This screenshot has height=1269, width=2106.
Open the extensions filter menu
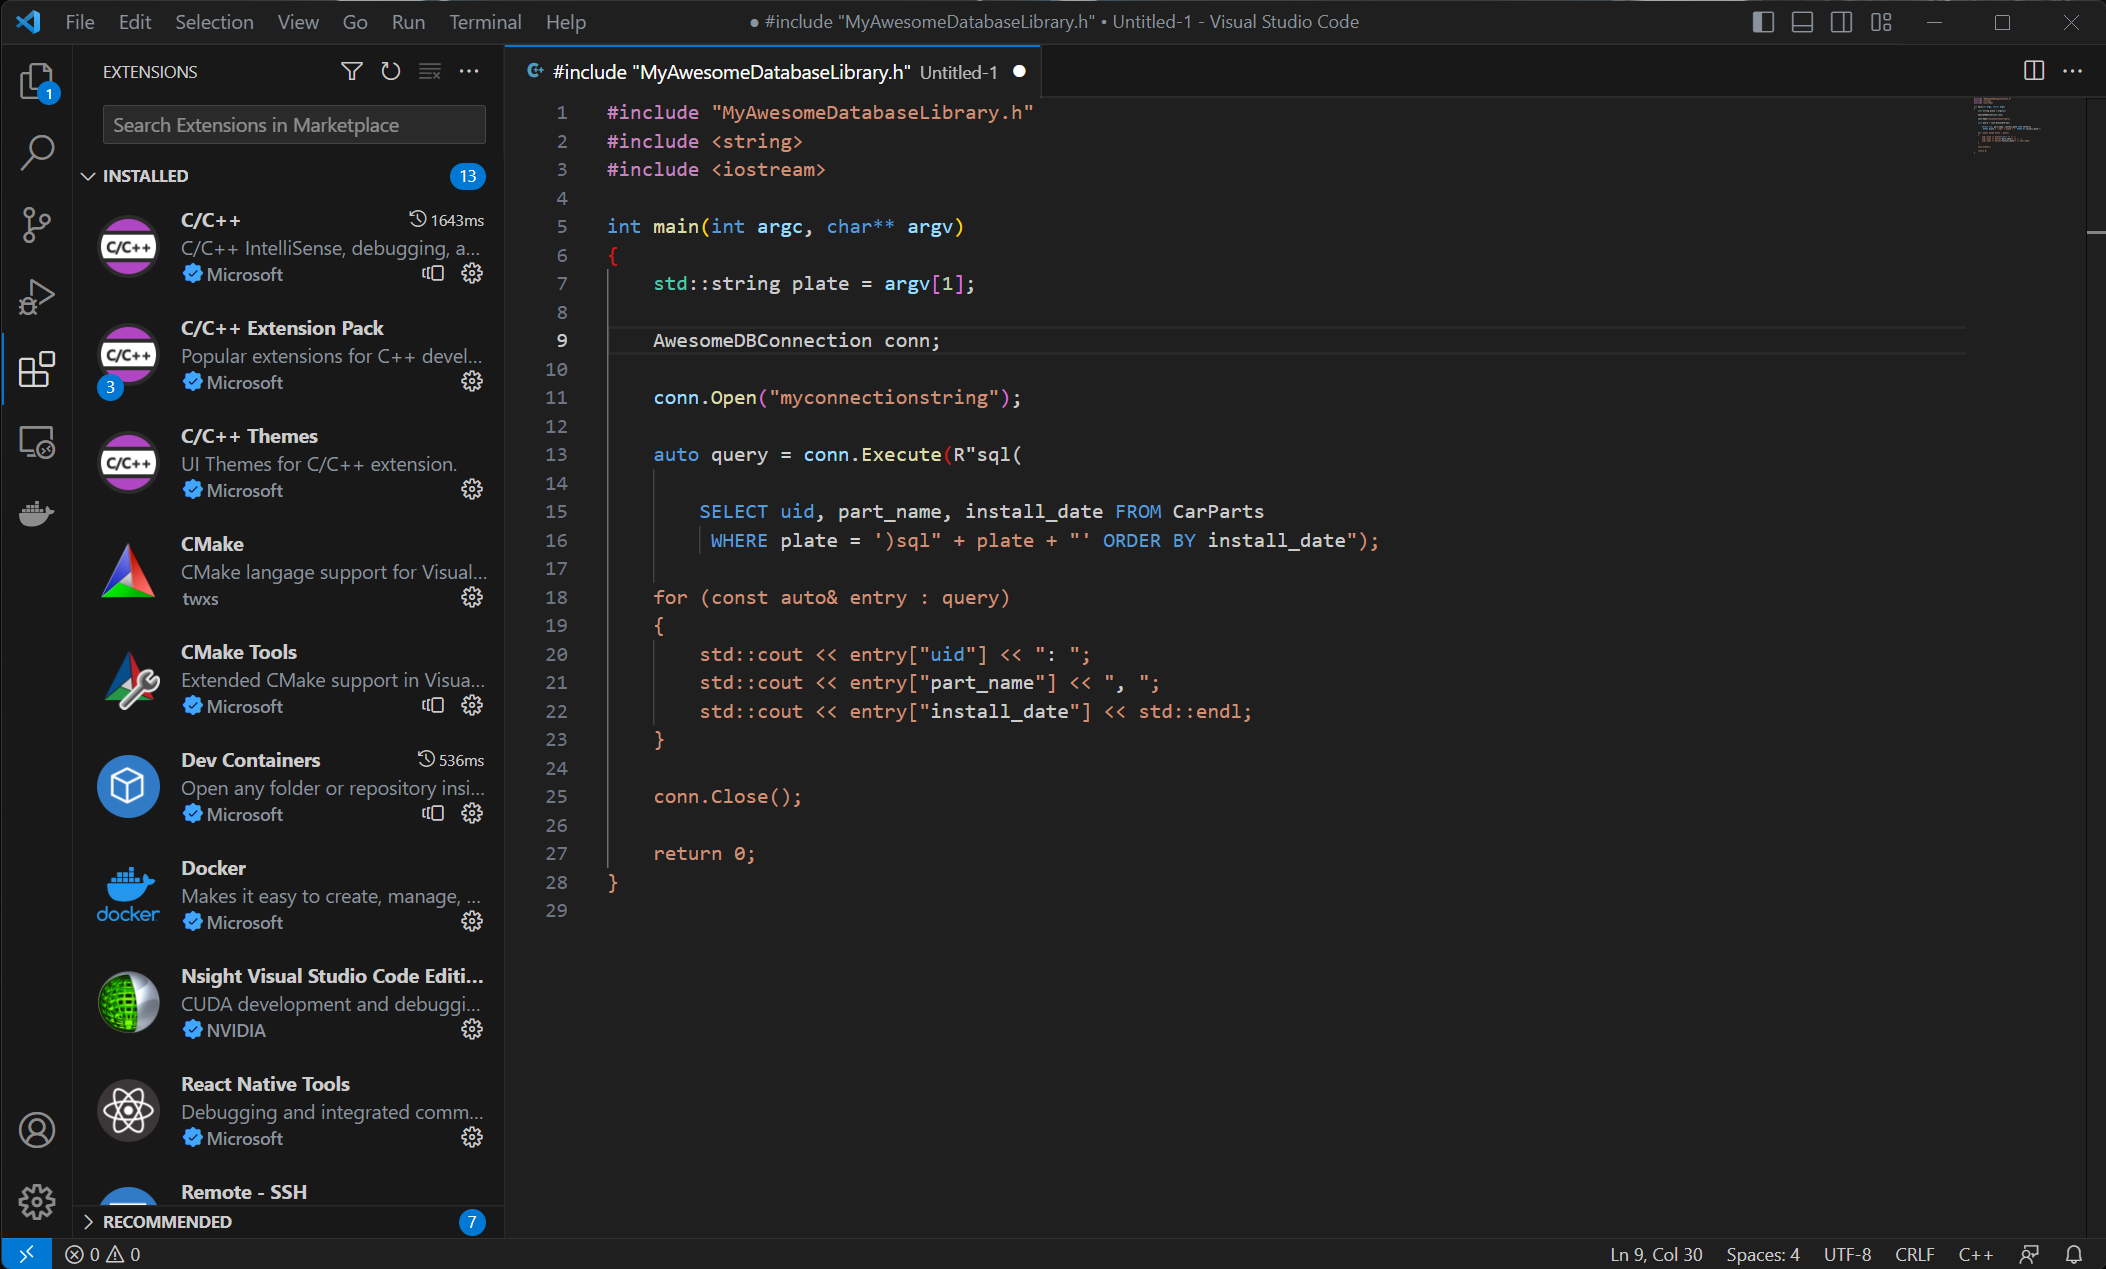point(352,71)
